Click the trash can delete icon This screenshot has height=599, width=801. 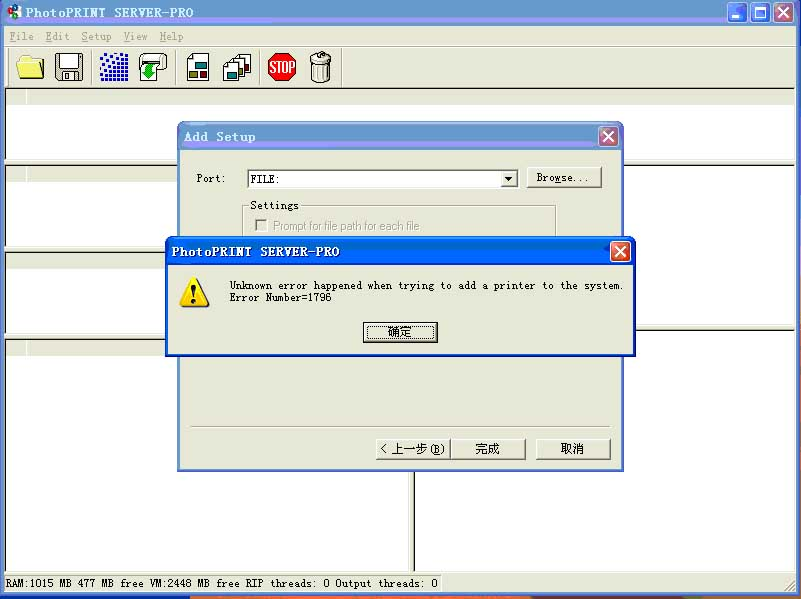click(x=321, y=67)
